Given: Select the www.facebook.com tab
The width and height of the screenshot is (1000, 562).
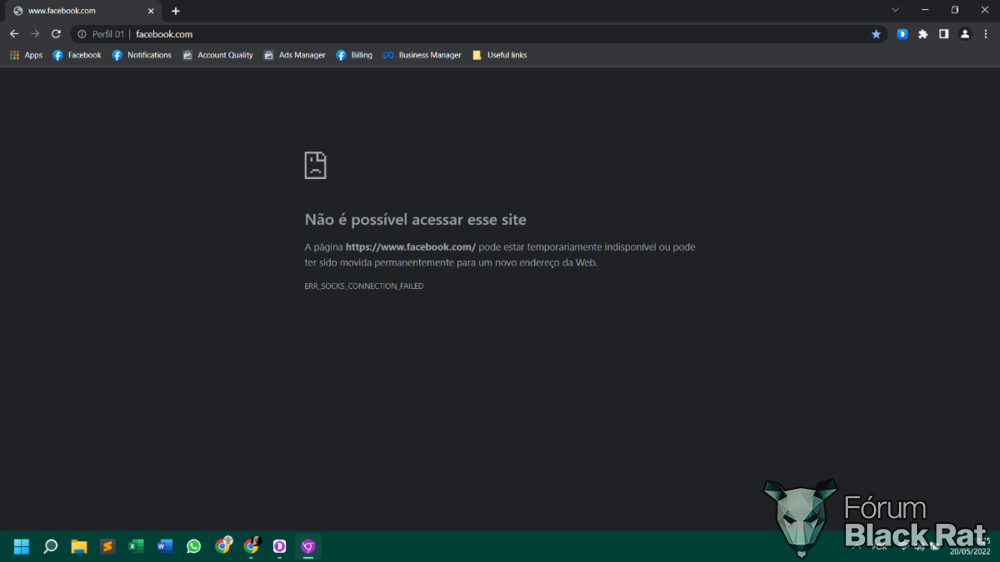Looking at the screenshot, I should pyautogui.click(x=83, y=11).
